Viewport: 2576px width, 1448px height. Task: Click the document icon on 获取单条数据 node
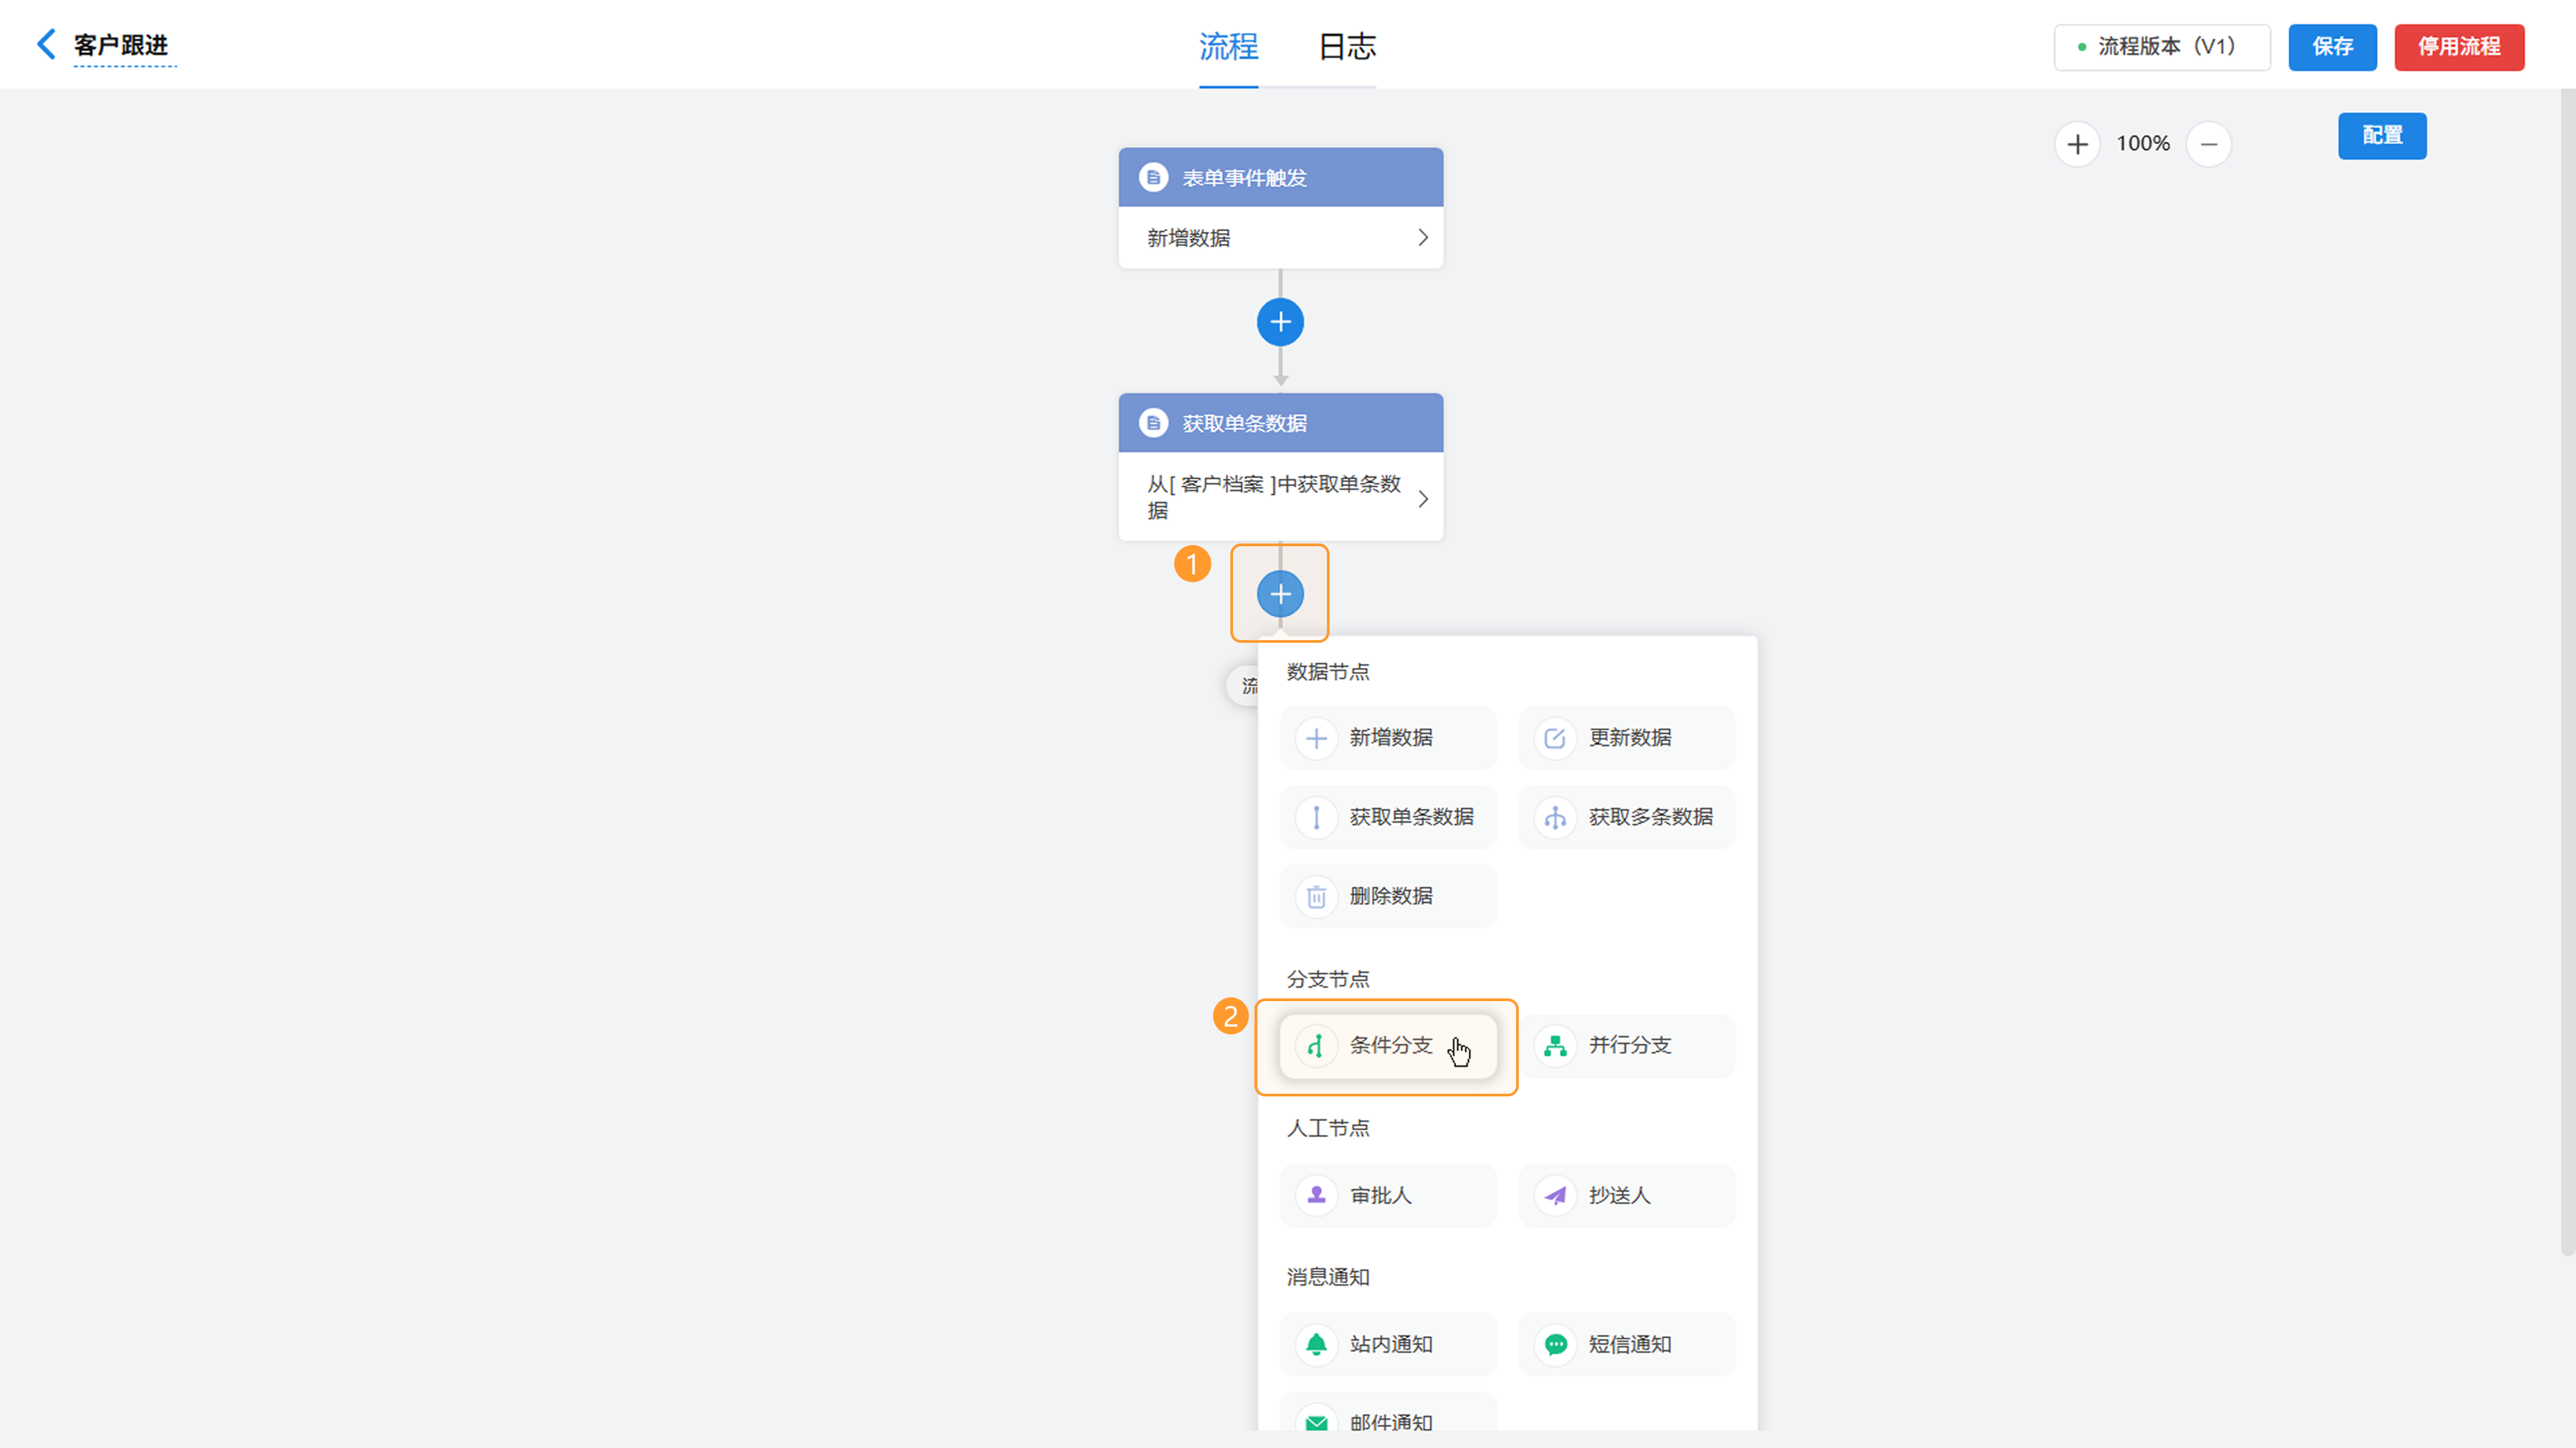click(x=1153, y=423)
